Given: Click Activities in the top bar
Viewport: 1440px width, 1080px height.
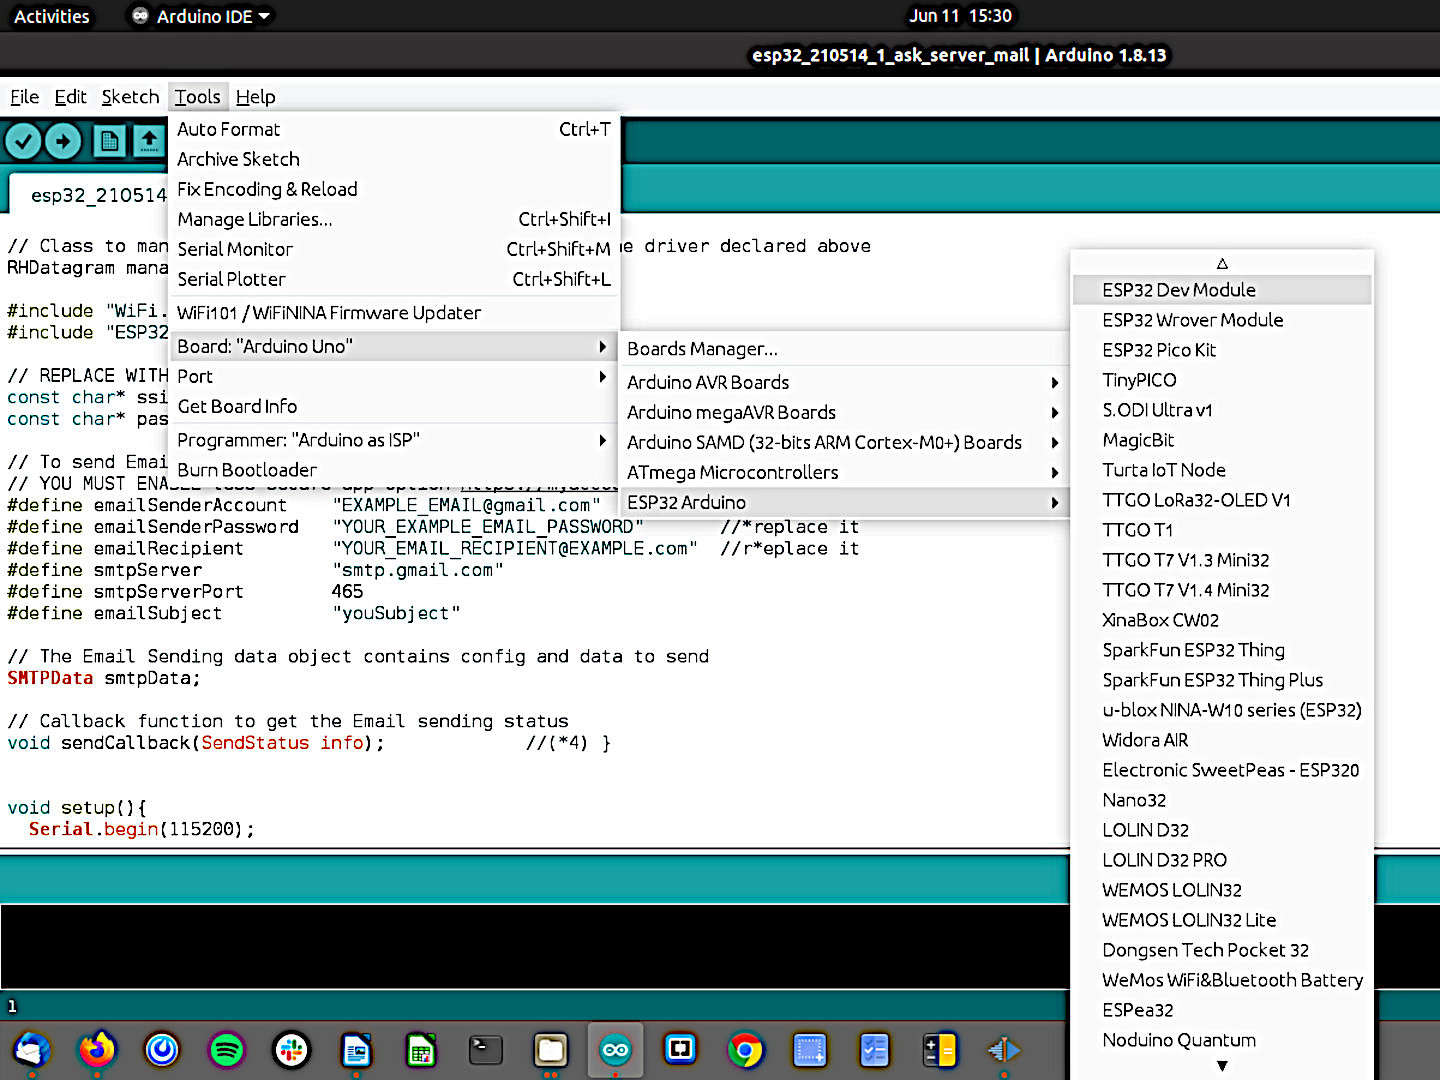Looking at the screenshot, I should (51, 16).
